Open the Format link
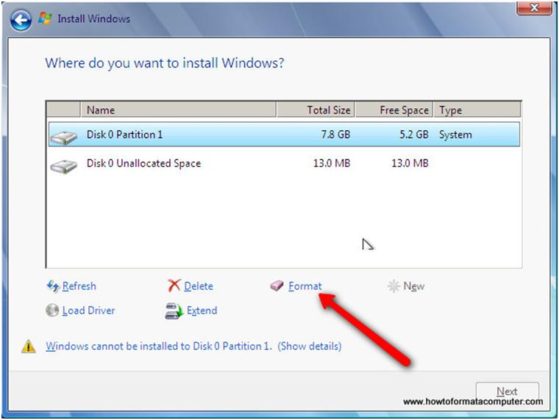Screen dimensions: 559x420 click(305, 286)
